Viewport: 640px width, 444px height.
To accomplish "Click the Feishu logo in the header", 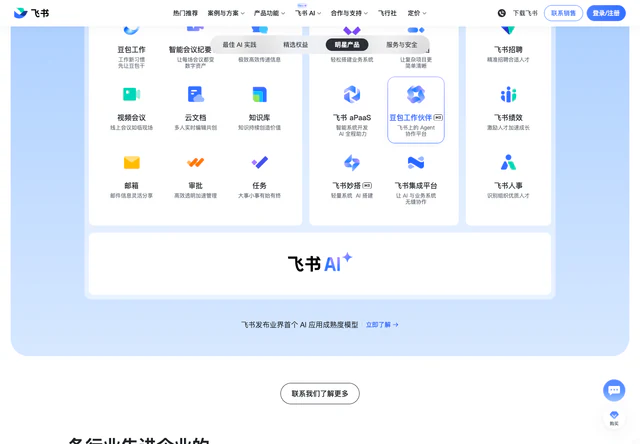I will (x=31, y=13).
